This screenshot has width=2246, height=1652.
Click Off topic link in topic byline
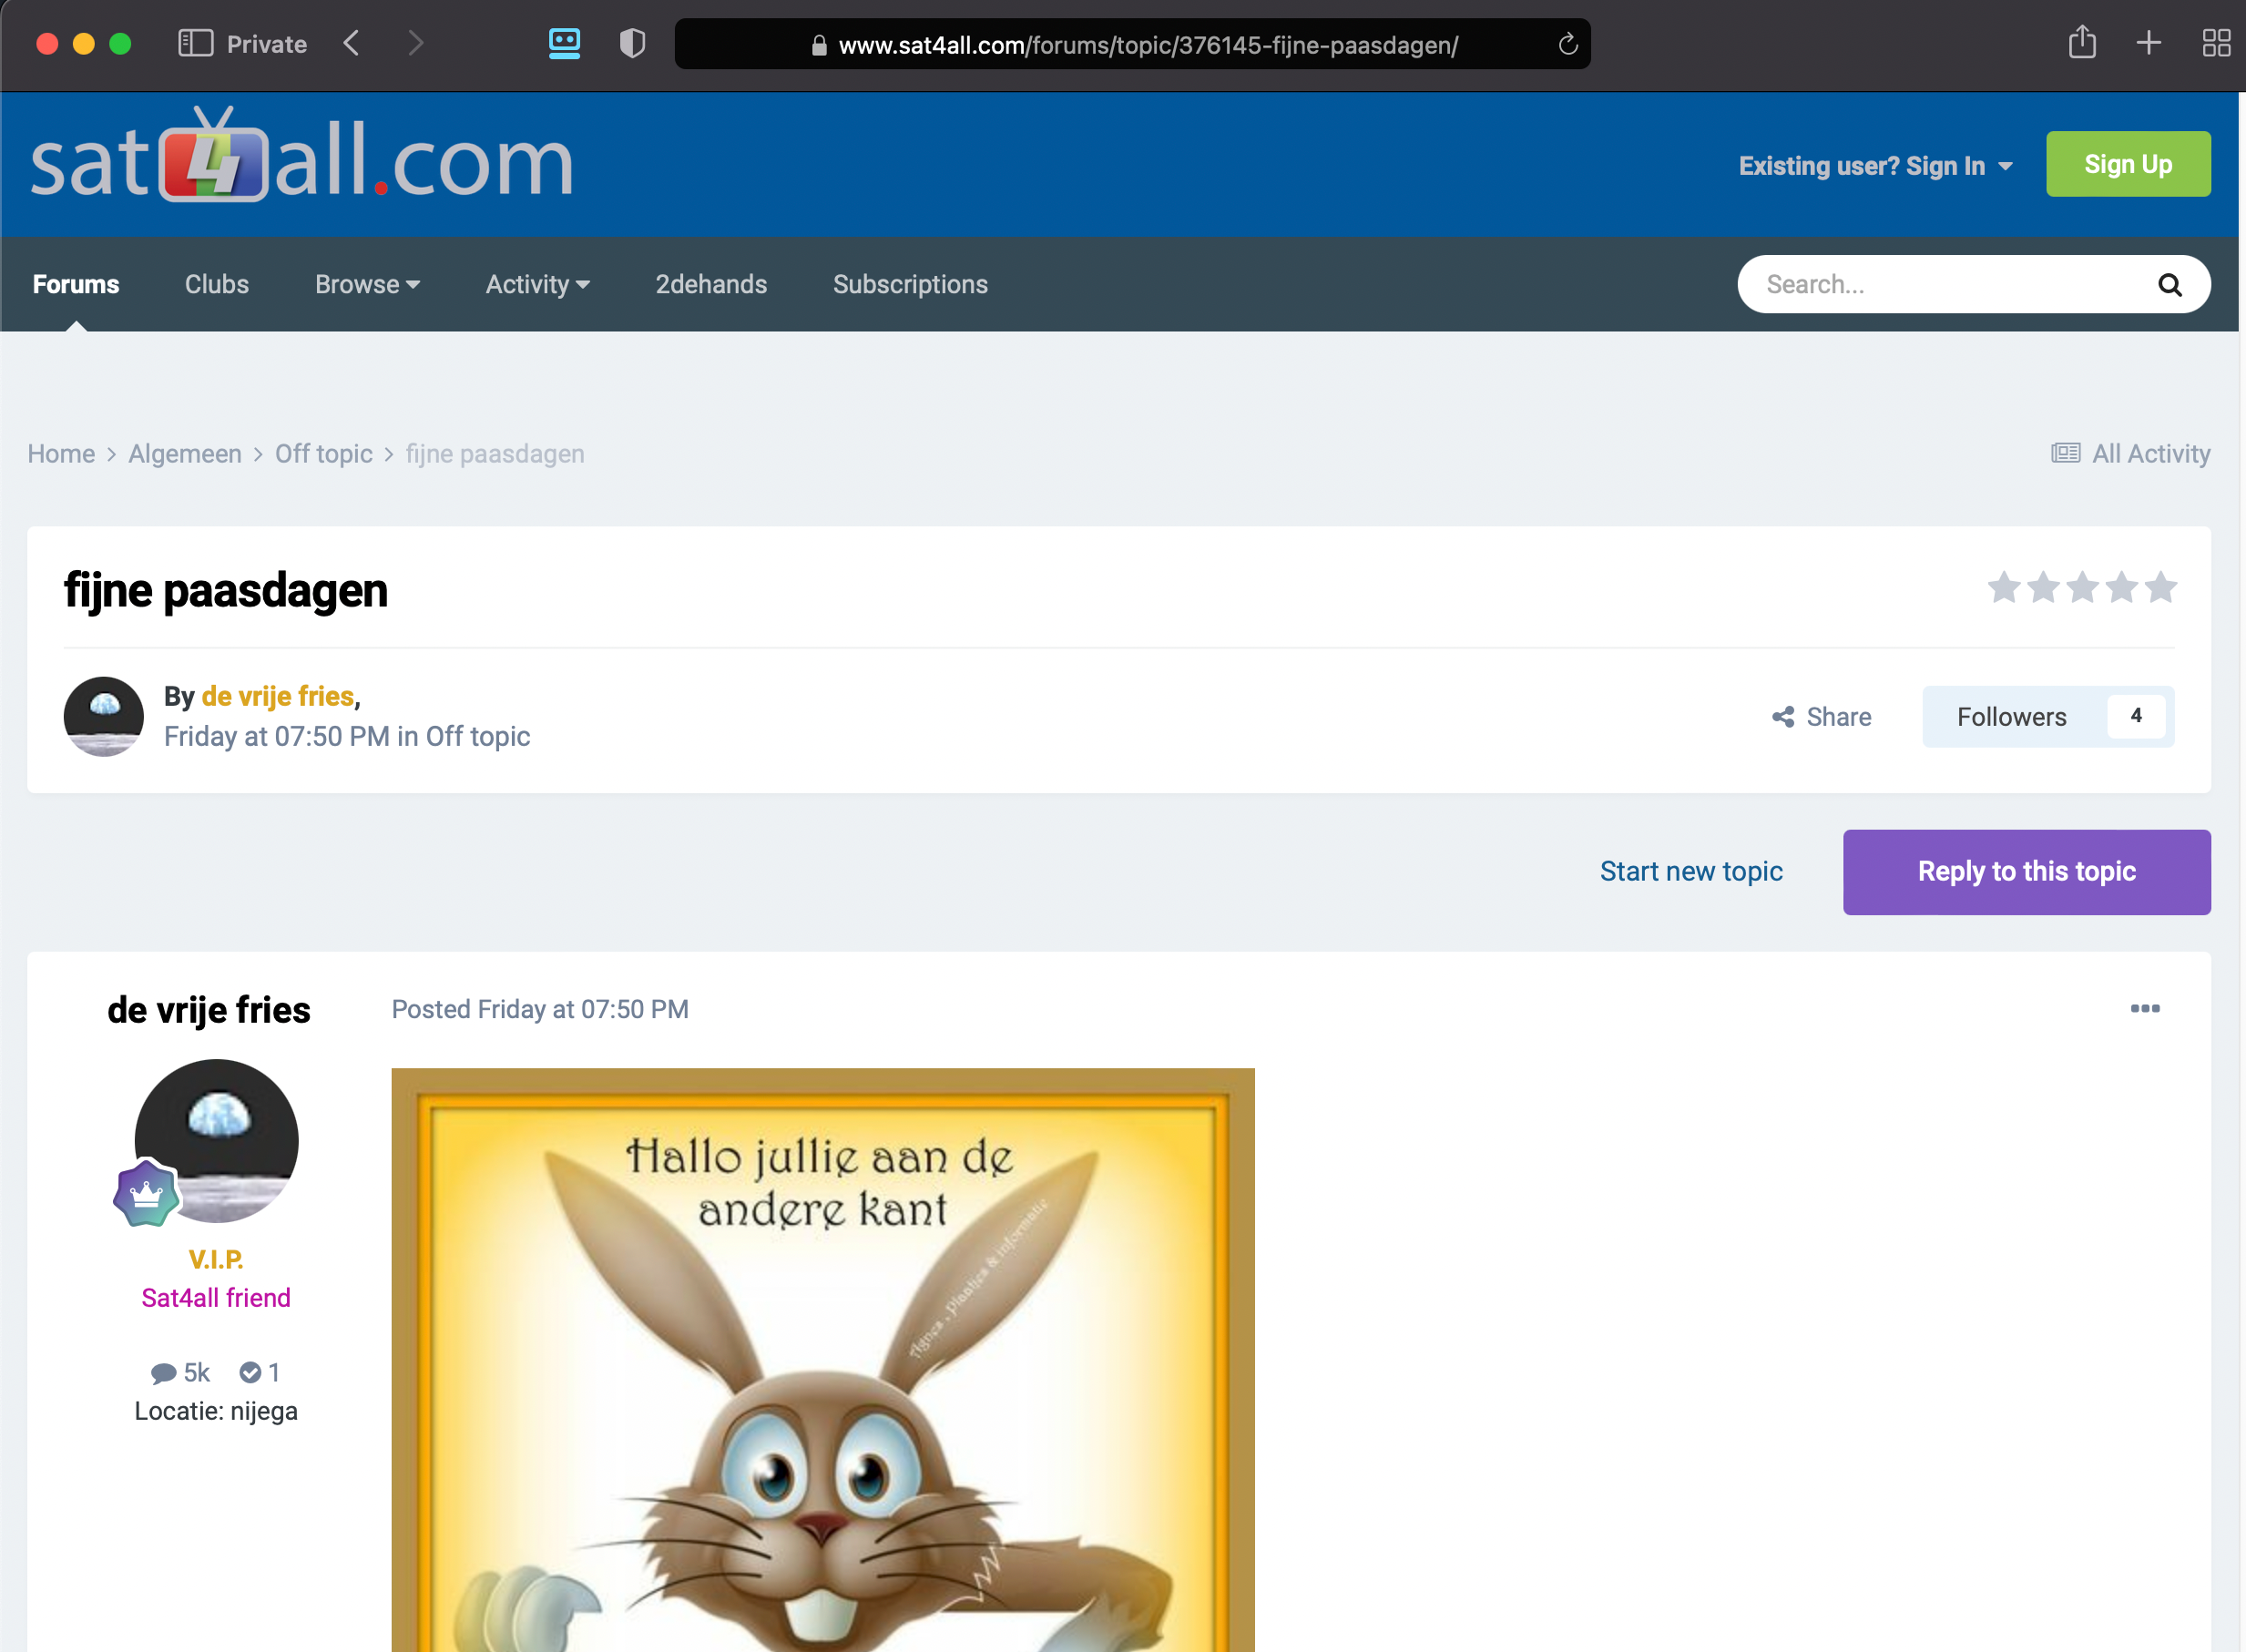[x=478, y=737]
